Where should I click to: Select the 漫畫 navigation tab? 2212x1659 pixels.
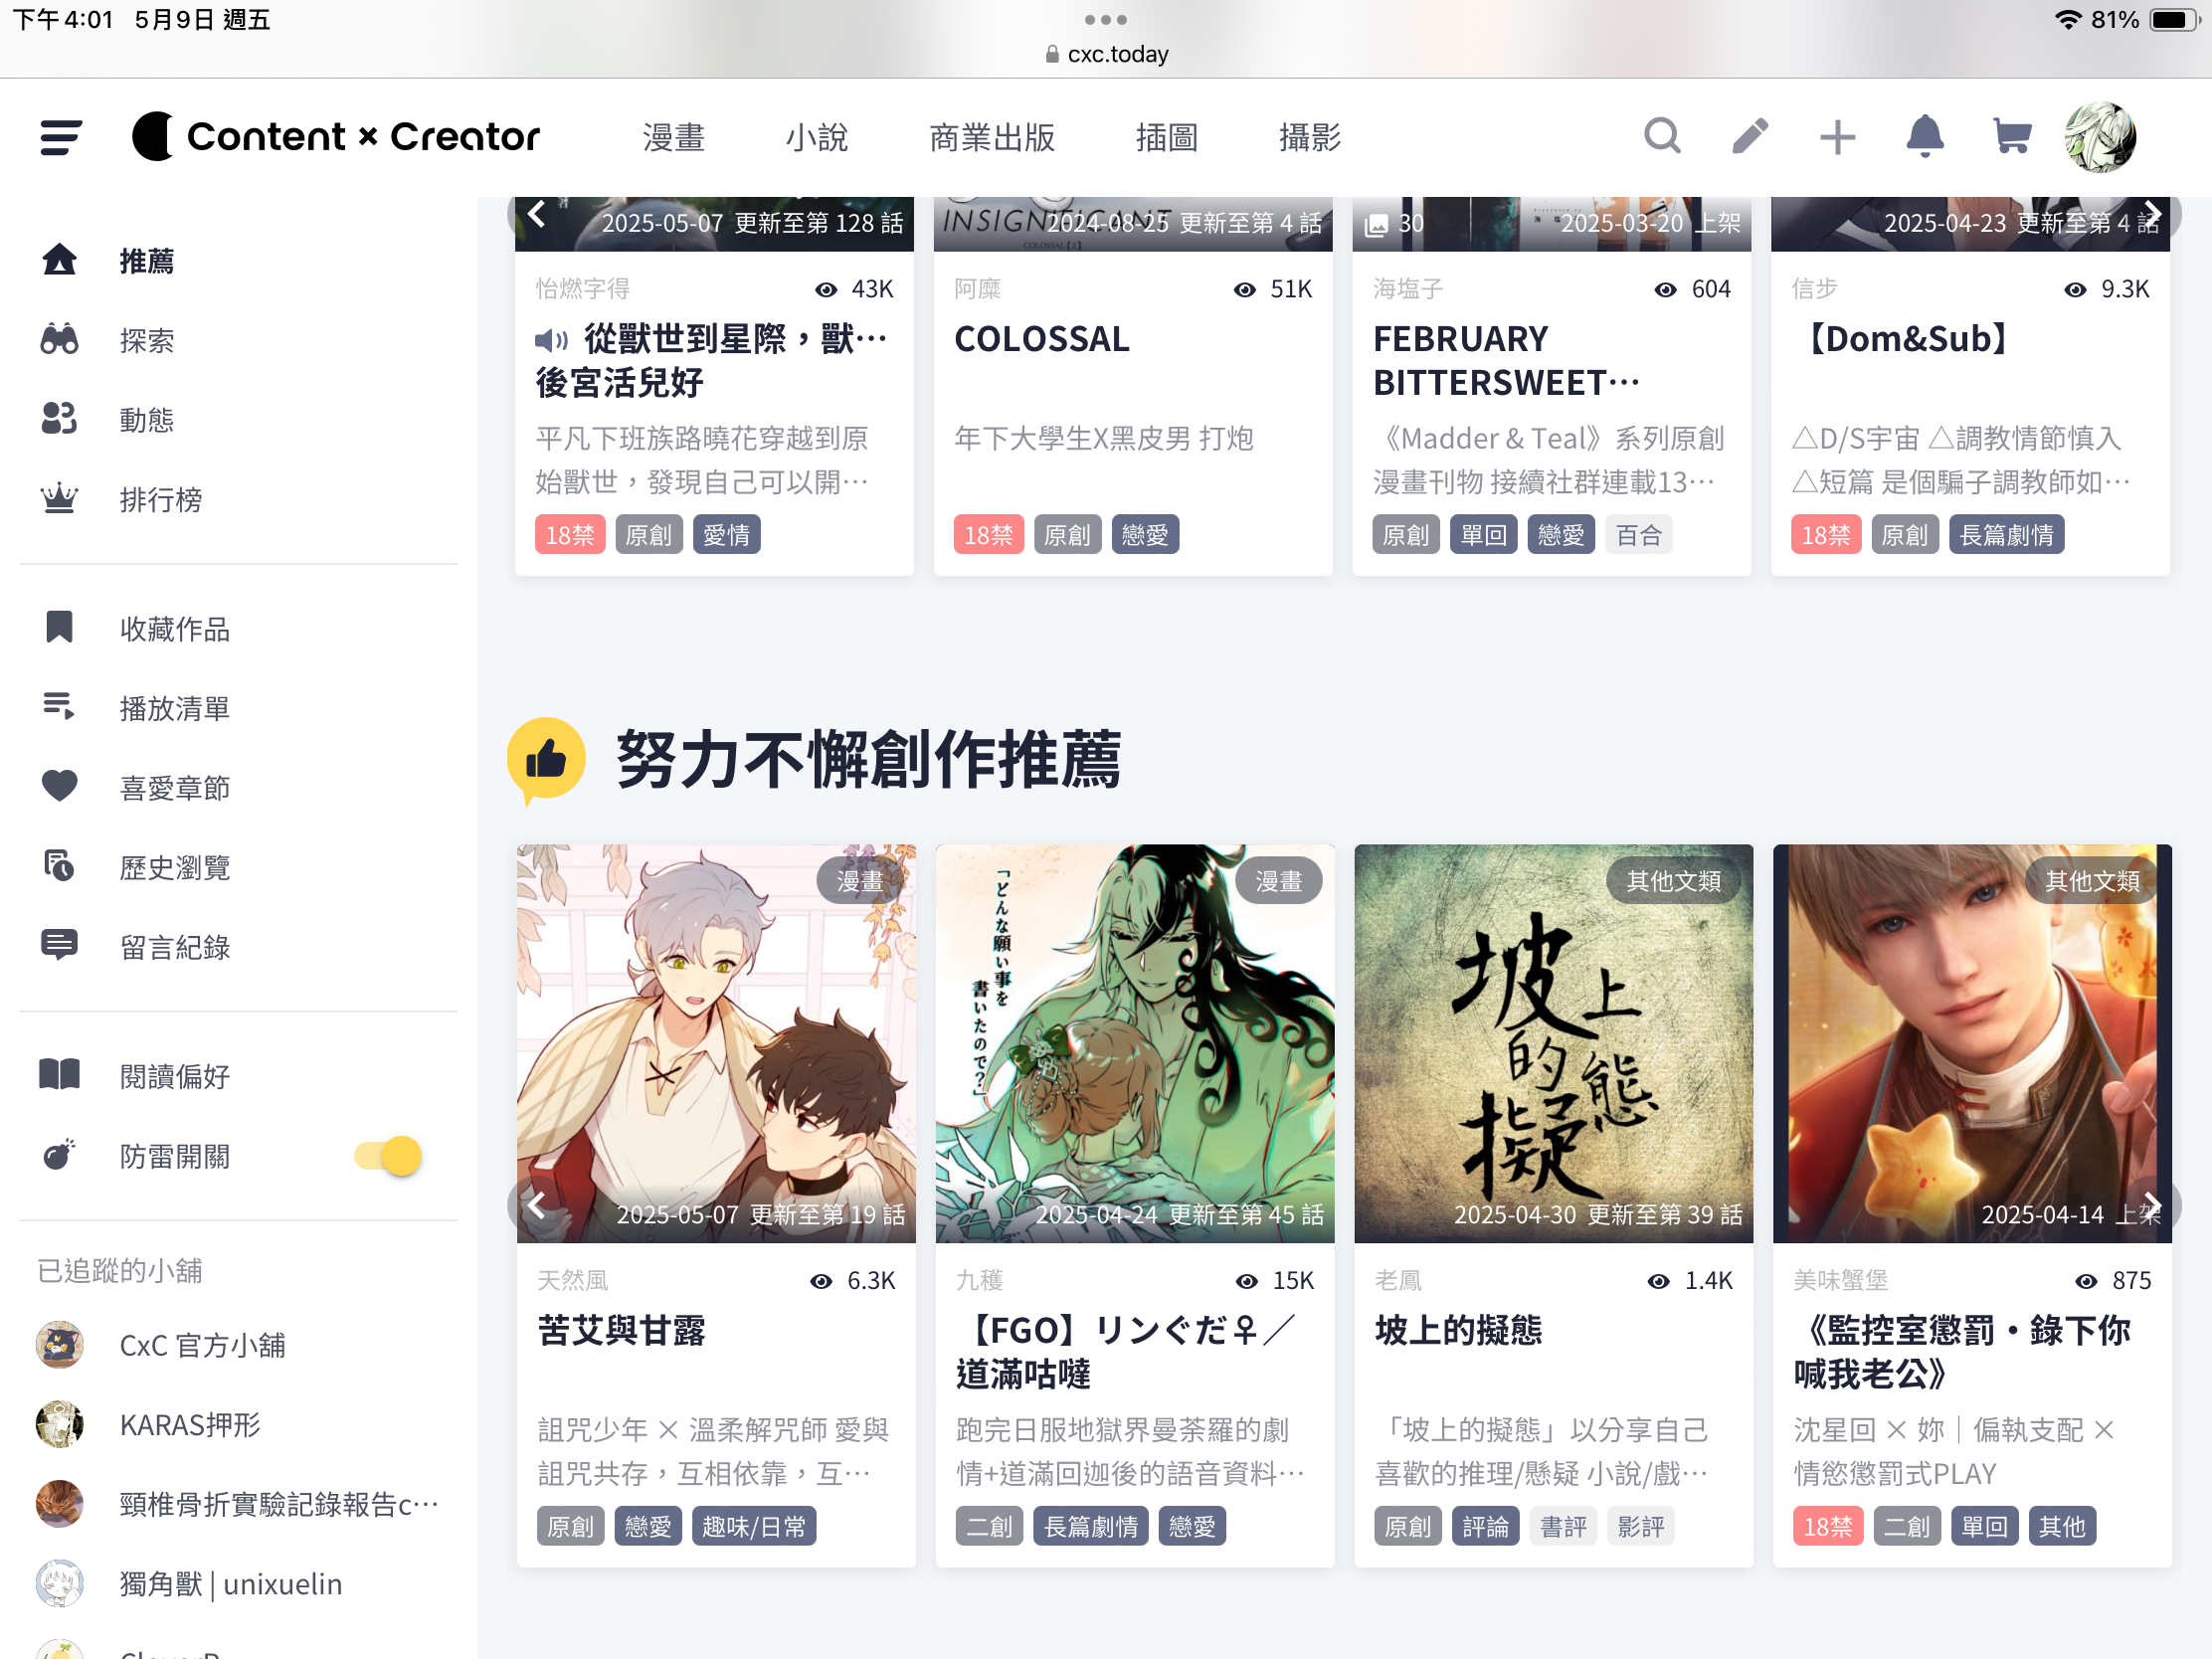[x=674, y=137]
